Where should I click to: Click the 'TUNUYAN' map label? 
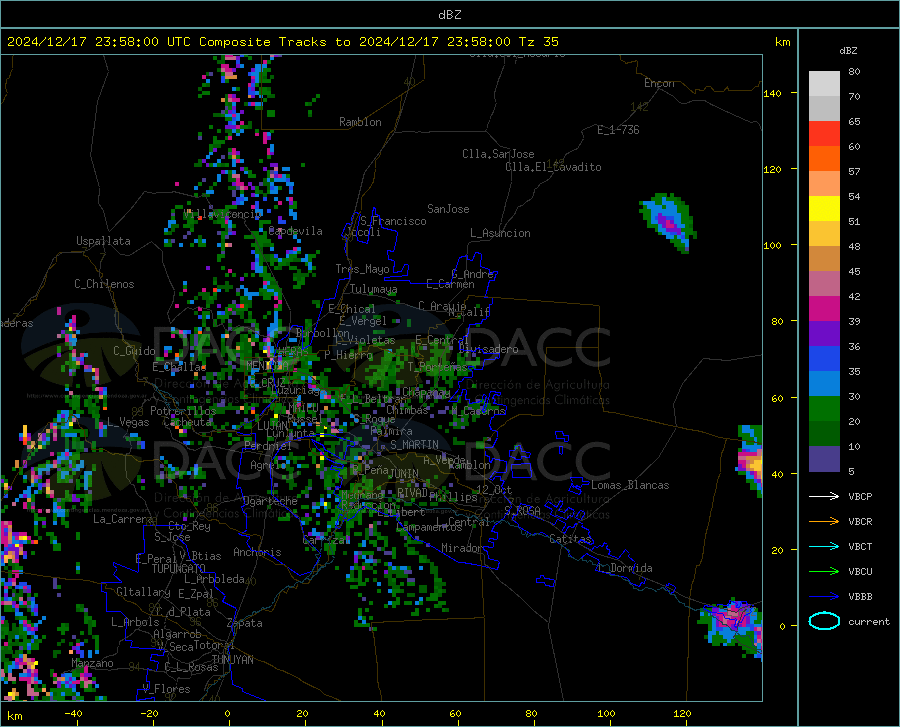pos(232,659)
